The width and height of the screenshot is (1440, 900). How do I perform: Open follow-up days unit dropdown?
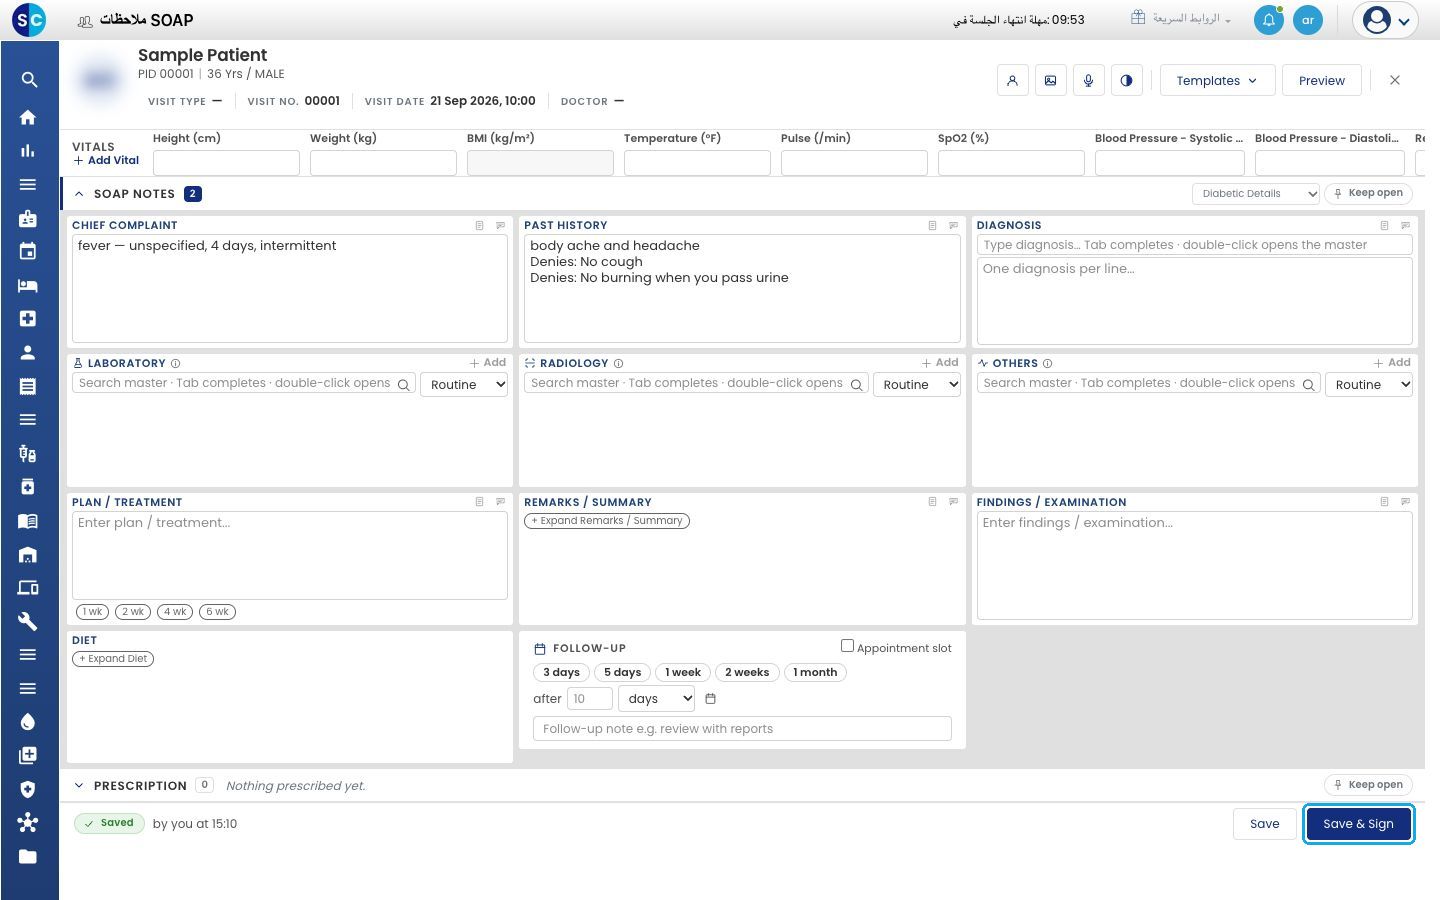click(657, 699)
